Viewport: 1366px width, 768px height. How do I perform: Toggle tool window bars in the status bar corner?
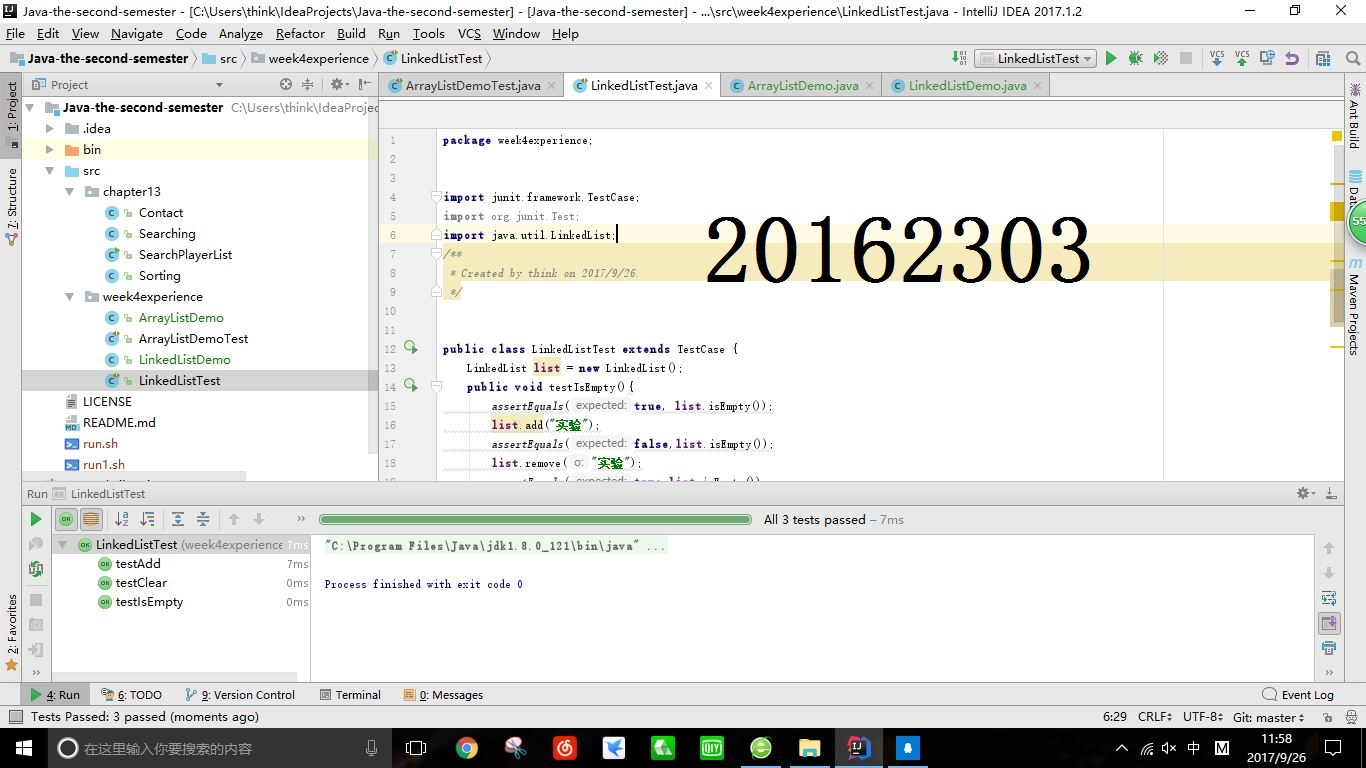click(x=15, y=717)
